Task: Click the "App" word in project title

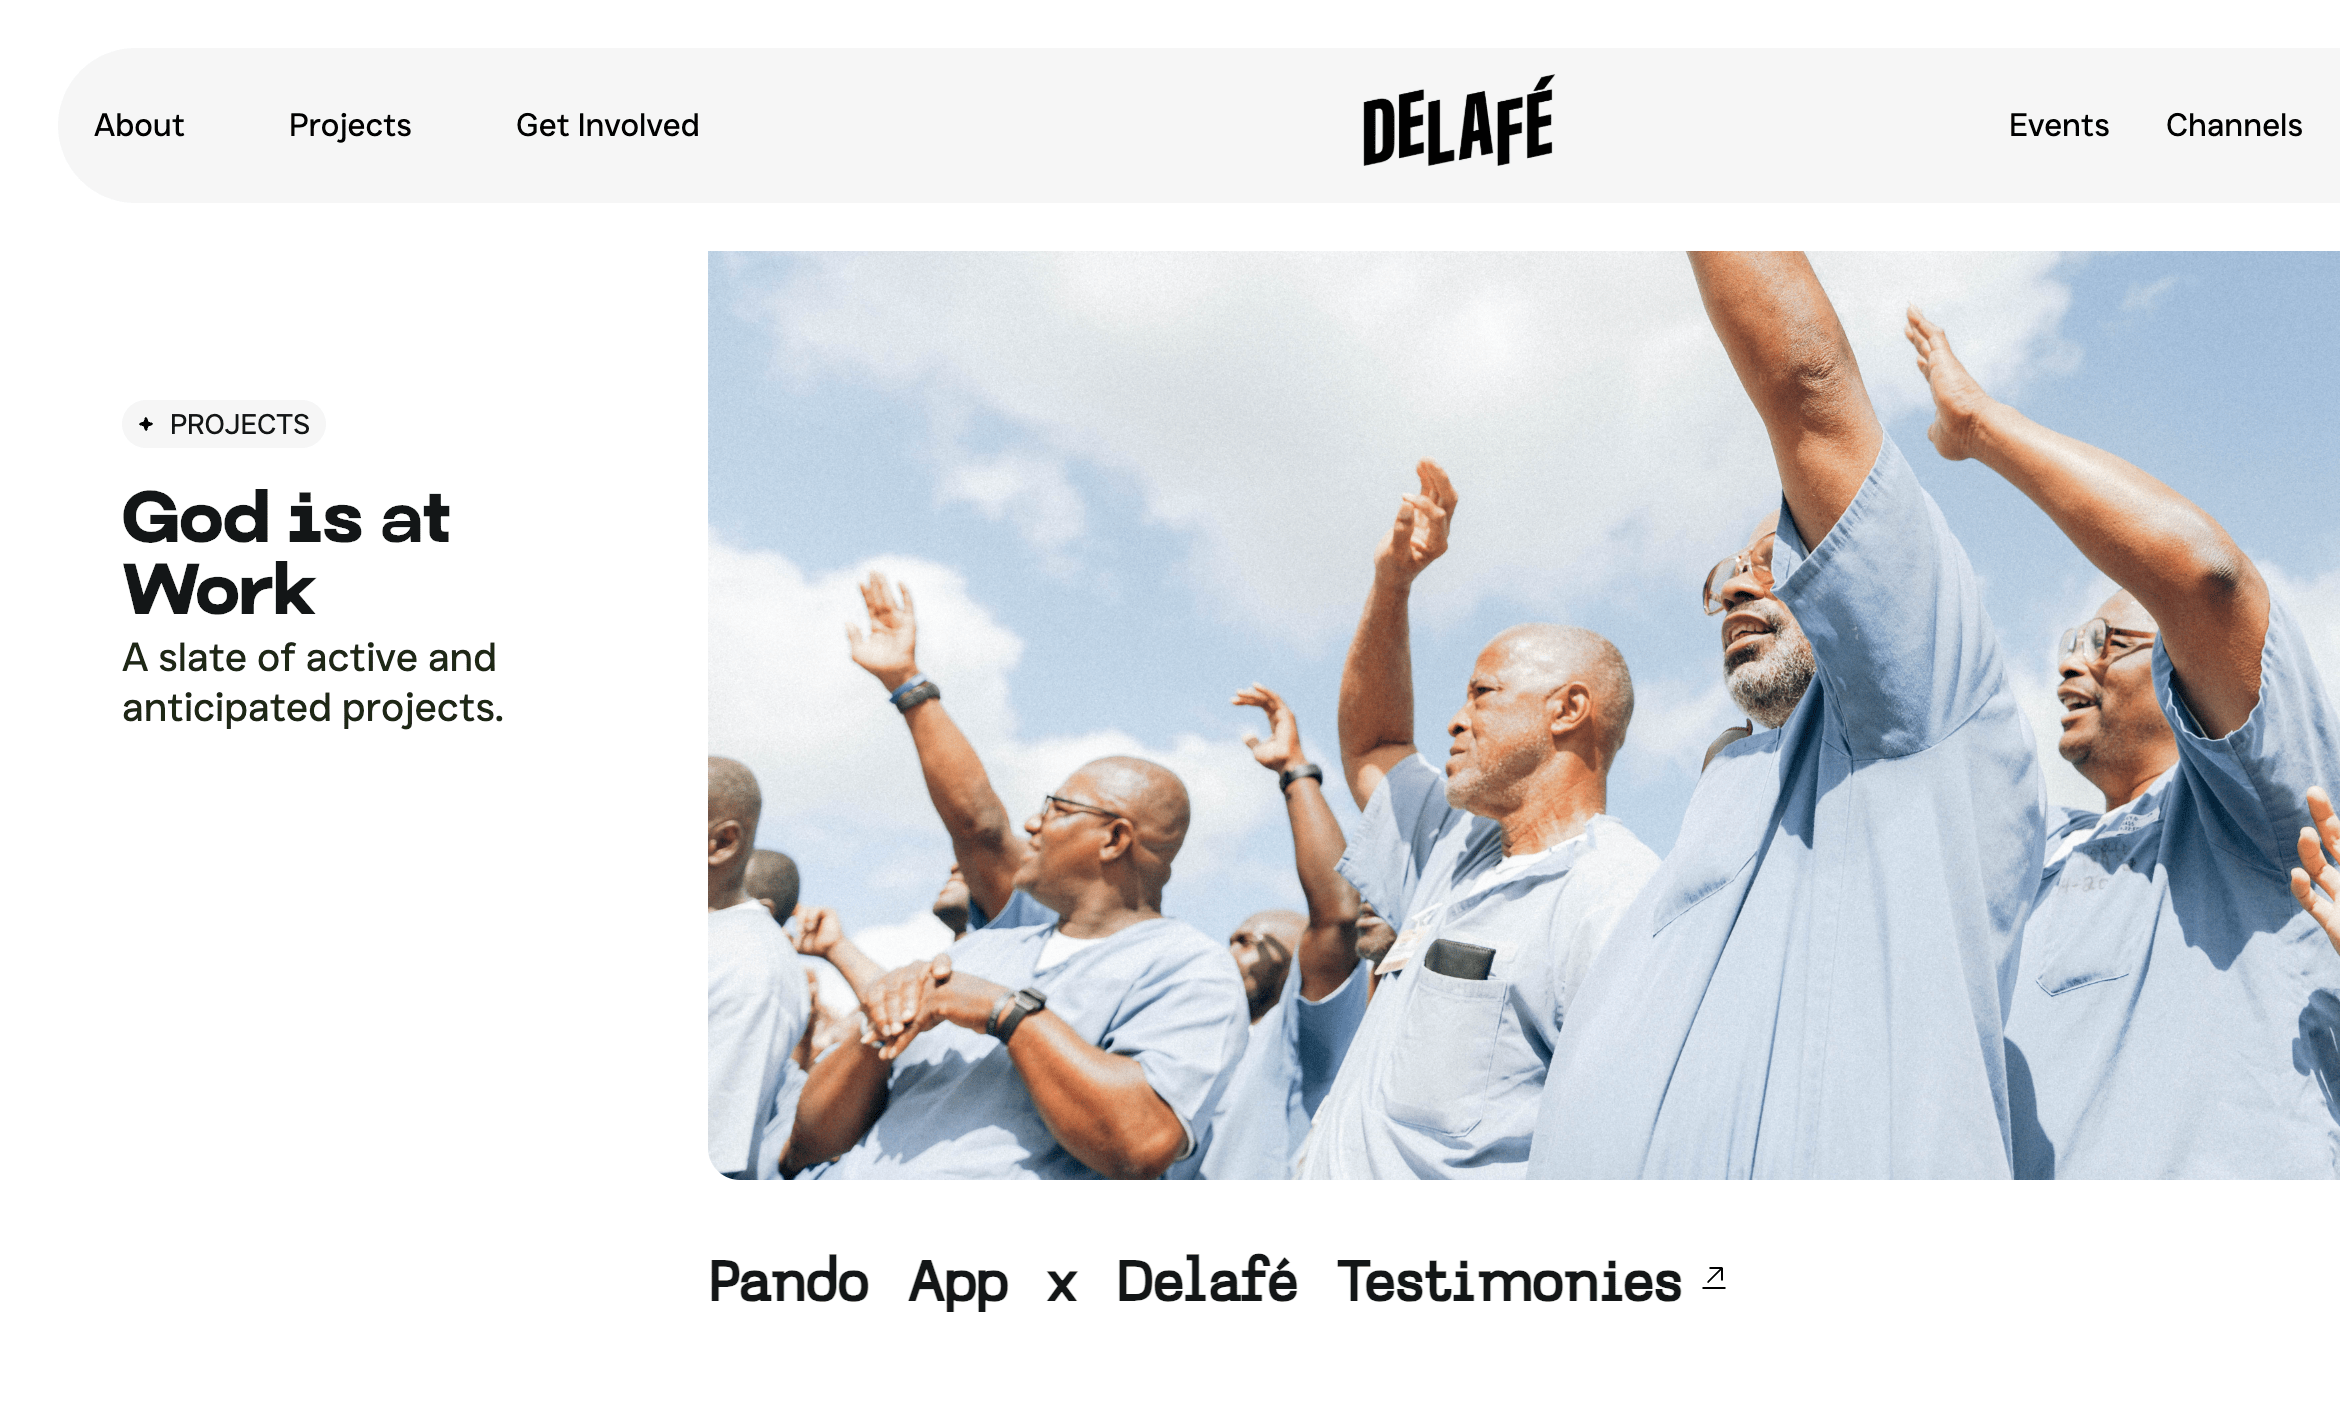Action: [958, 1284]
